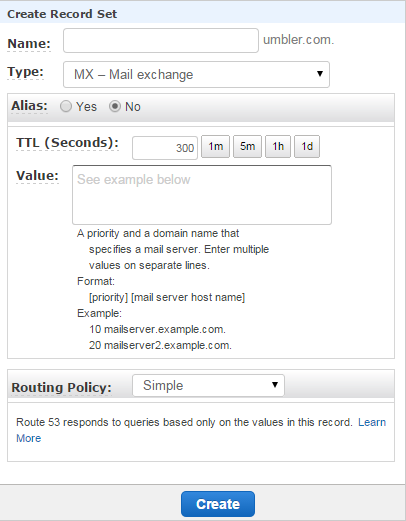Select Yes for Alias

pyautogui.click(x=66, y=107)
